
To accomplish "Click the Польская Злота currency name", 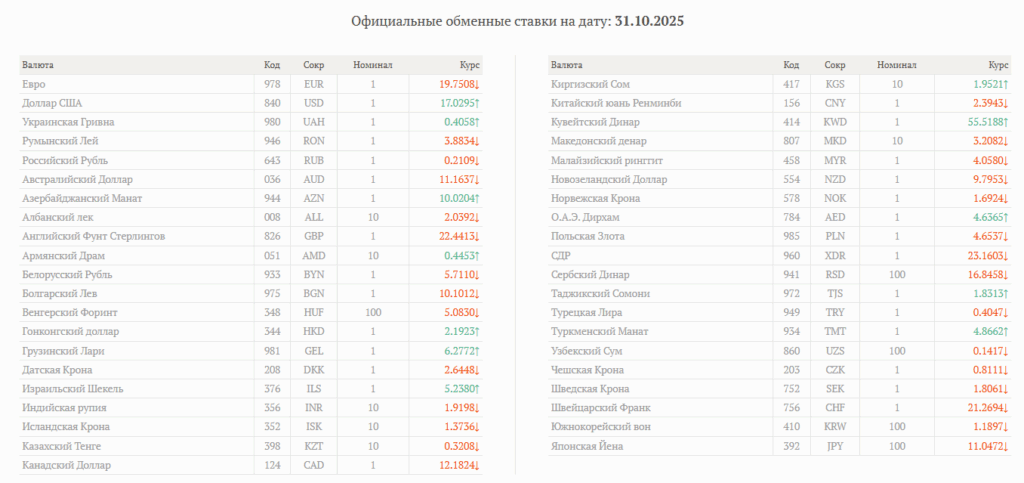I will [x=590, y=236].
